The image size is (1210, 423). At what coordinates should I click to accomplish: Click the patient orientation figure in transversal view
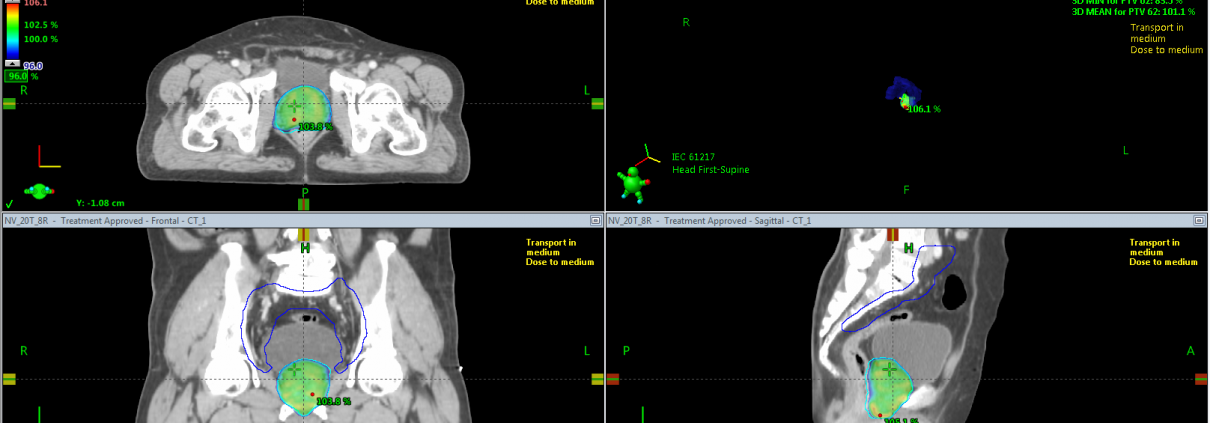pos(39,190)
